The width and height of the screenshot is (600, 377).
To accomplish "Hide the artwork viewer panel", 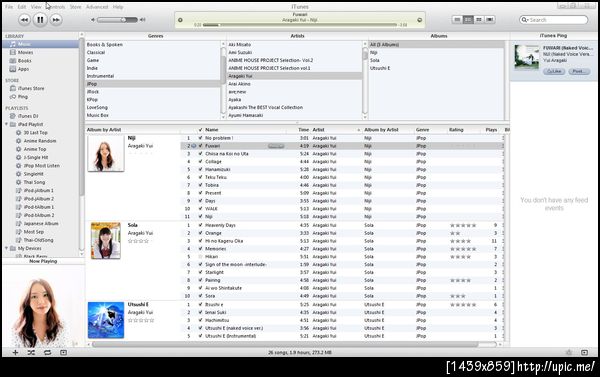I will tap(64, 353).
